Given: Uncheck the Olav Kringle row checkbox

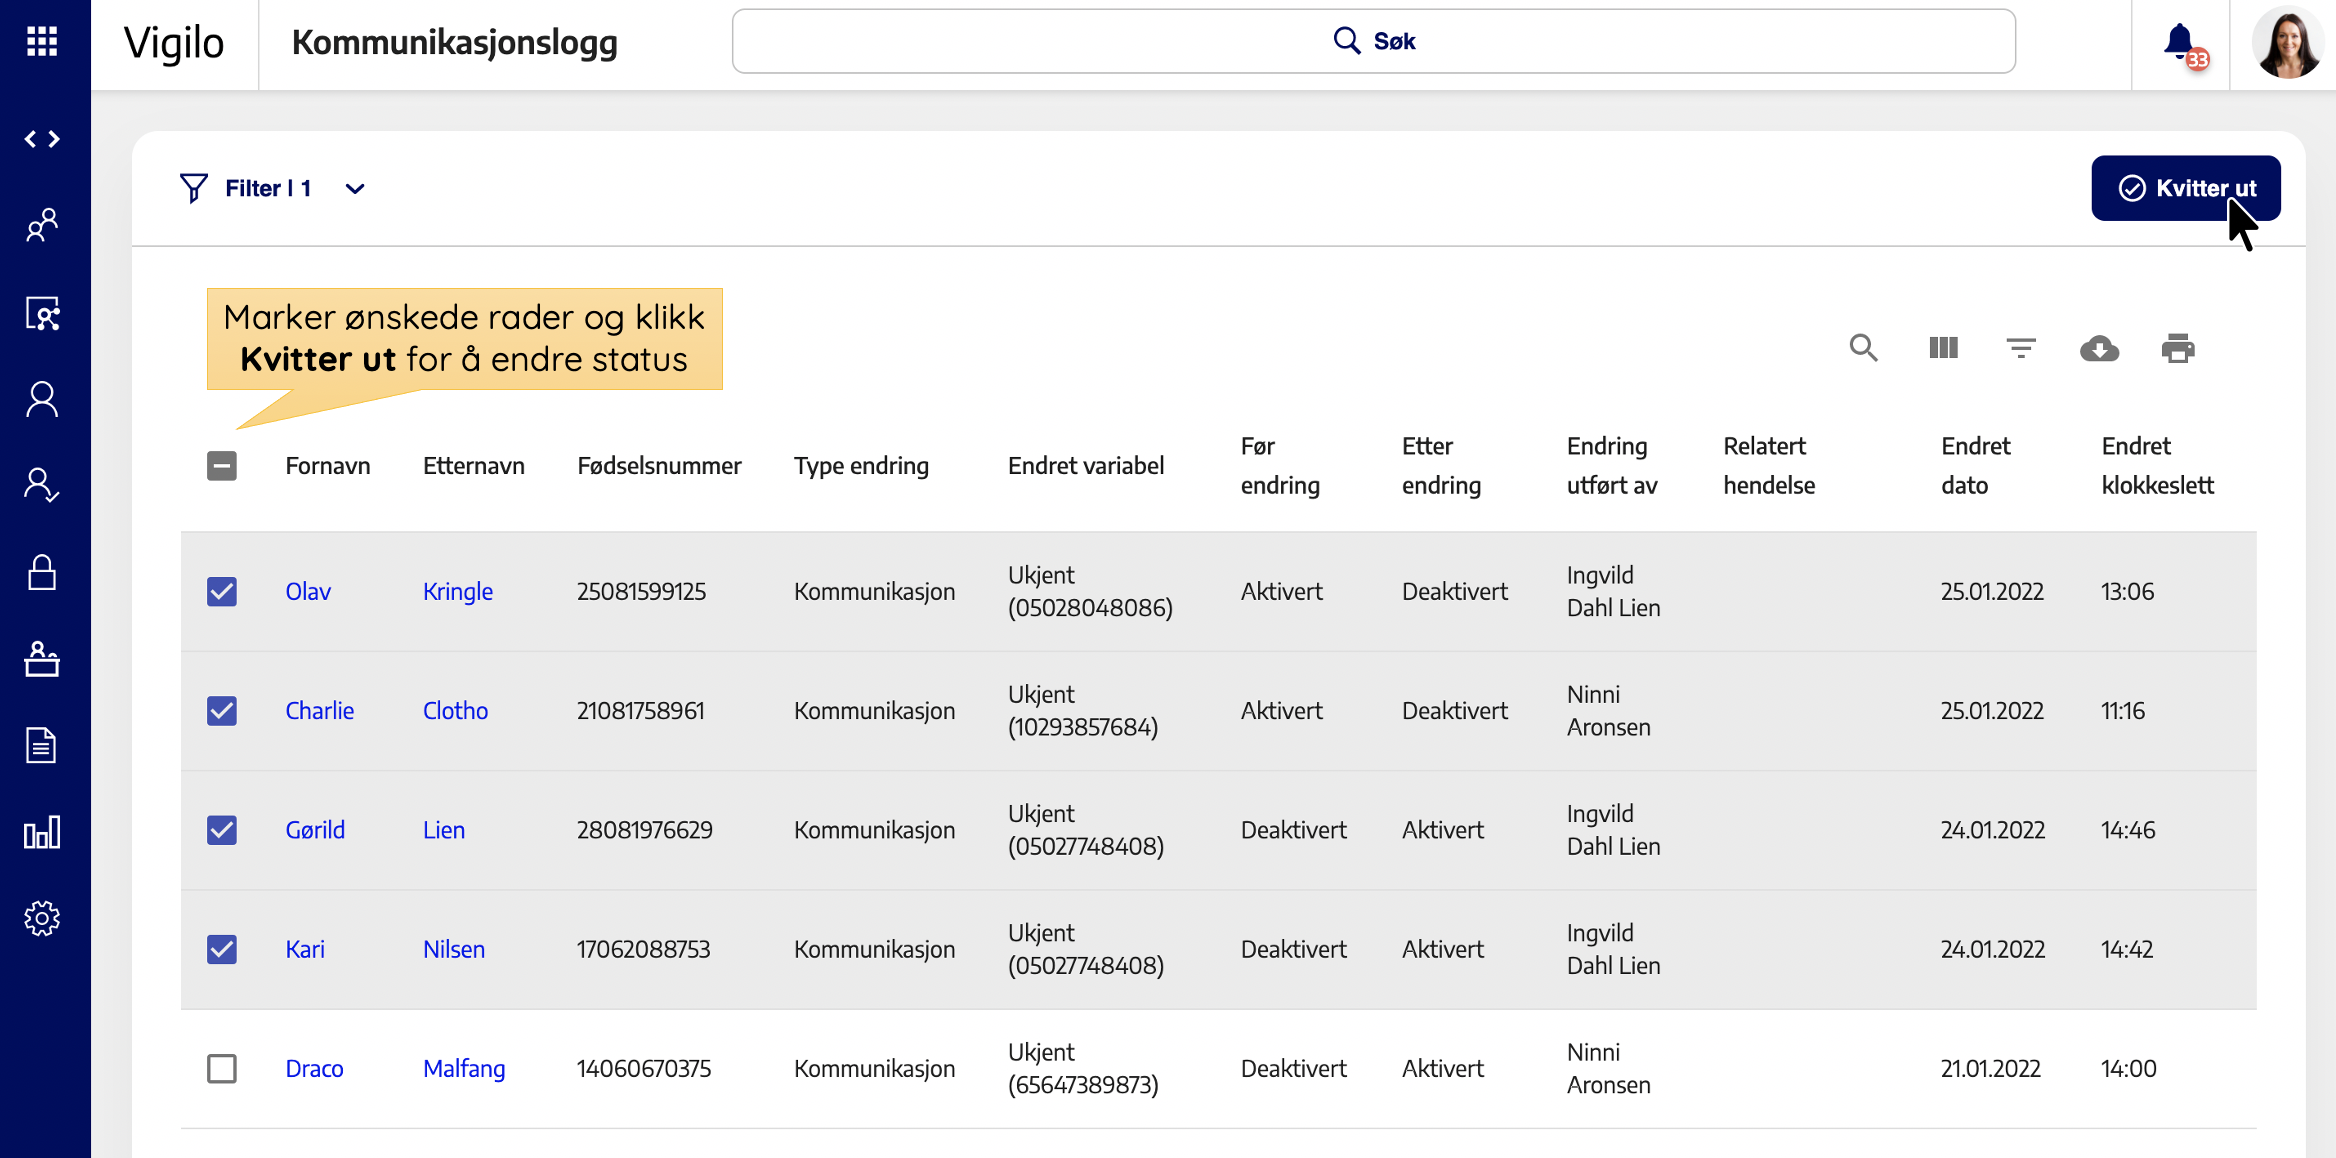Looking at the screenshot, I should (x=222, y=591).
